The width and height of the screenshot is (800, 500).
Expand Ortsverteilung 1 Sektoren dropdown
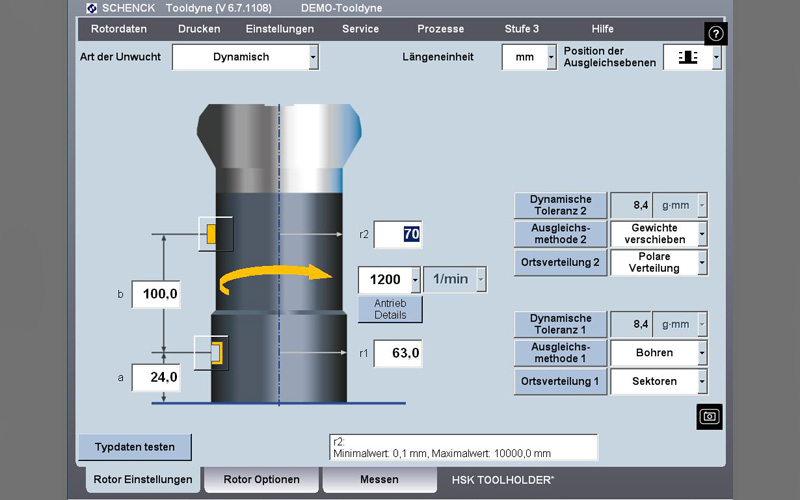702,381
